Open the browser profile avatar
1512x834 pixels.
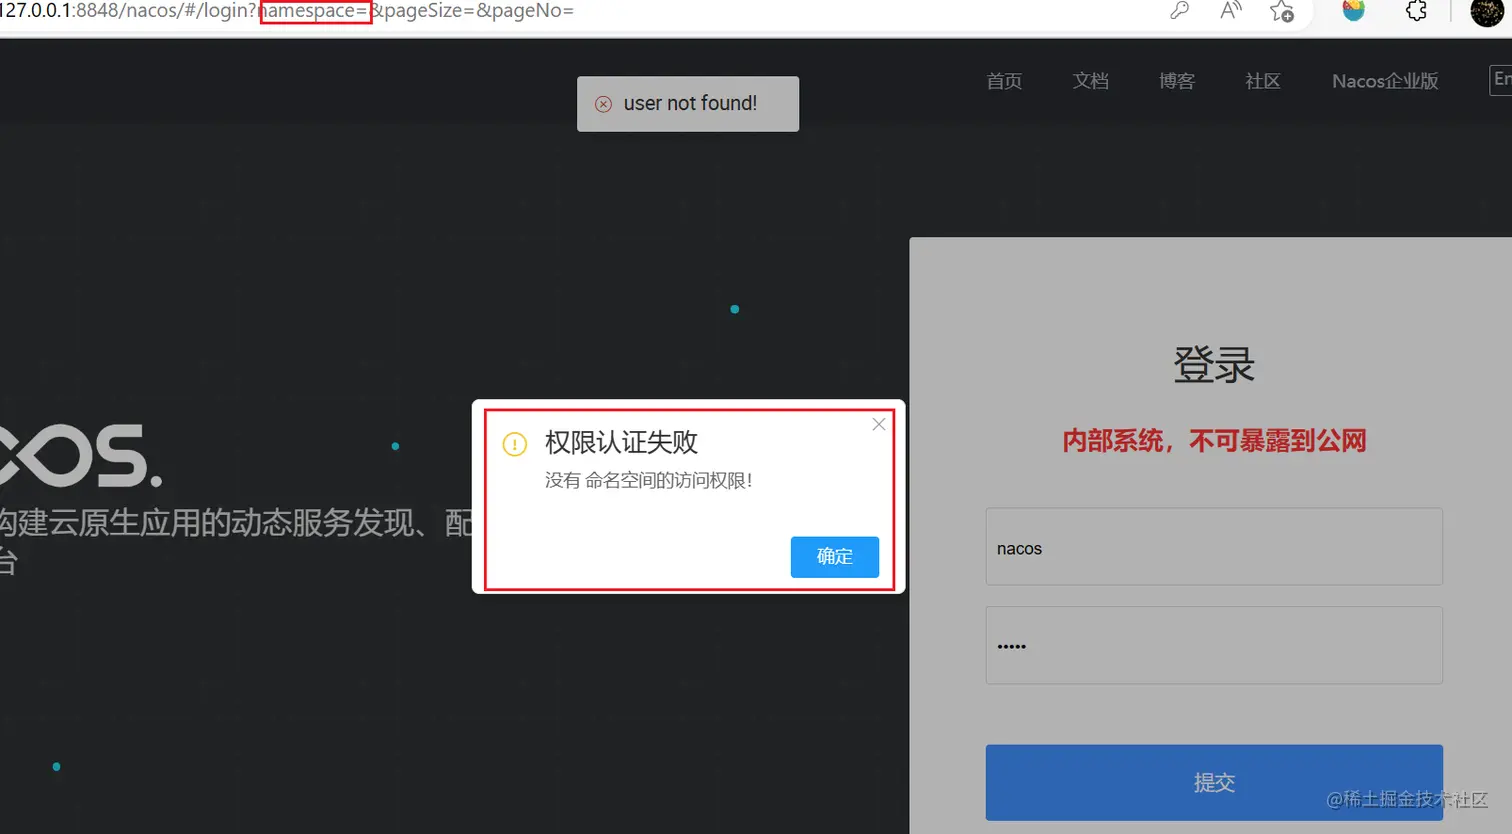point(1487,11)
